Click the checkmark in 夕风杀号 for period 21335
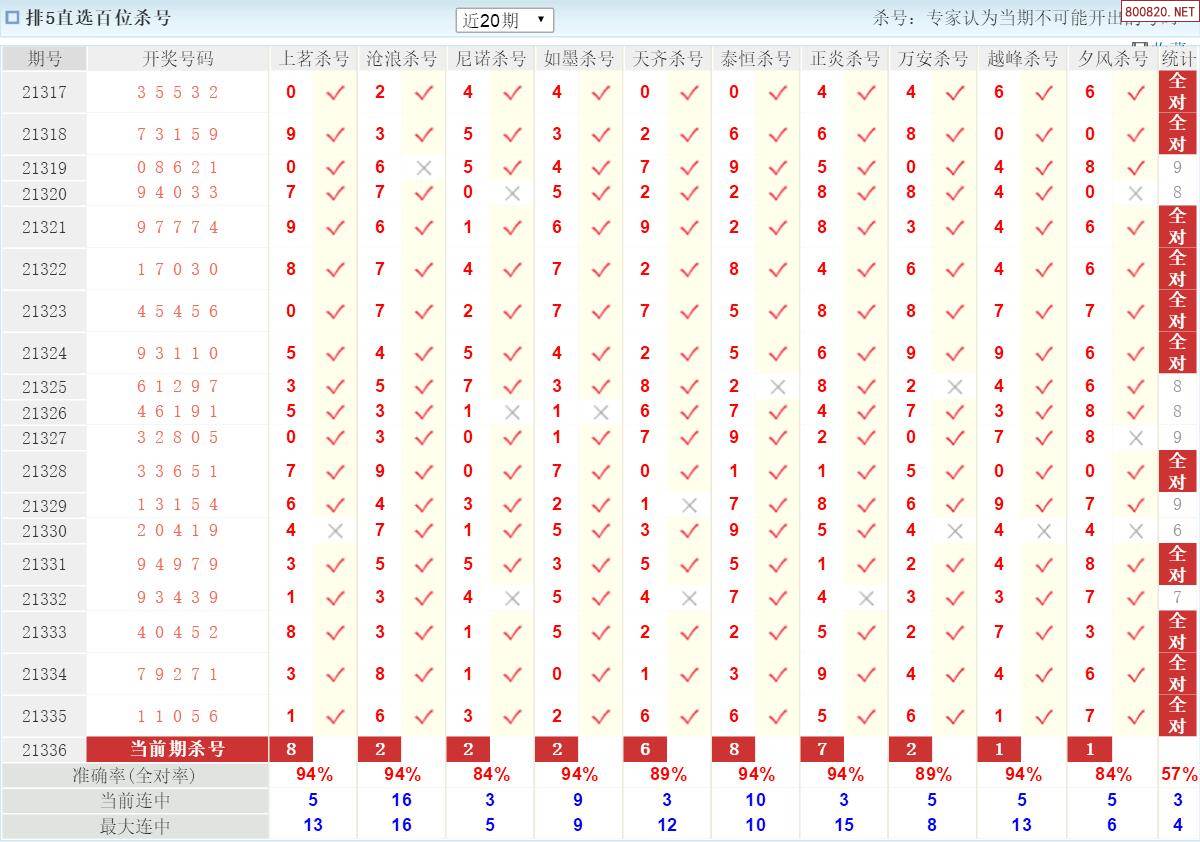The image size is (1200, 842). 1135,716
